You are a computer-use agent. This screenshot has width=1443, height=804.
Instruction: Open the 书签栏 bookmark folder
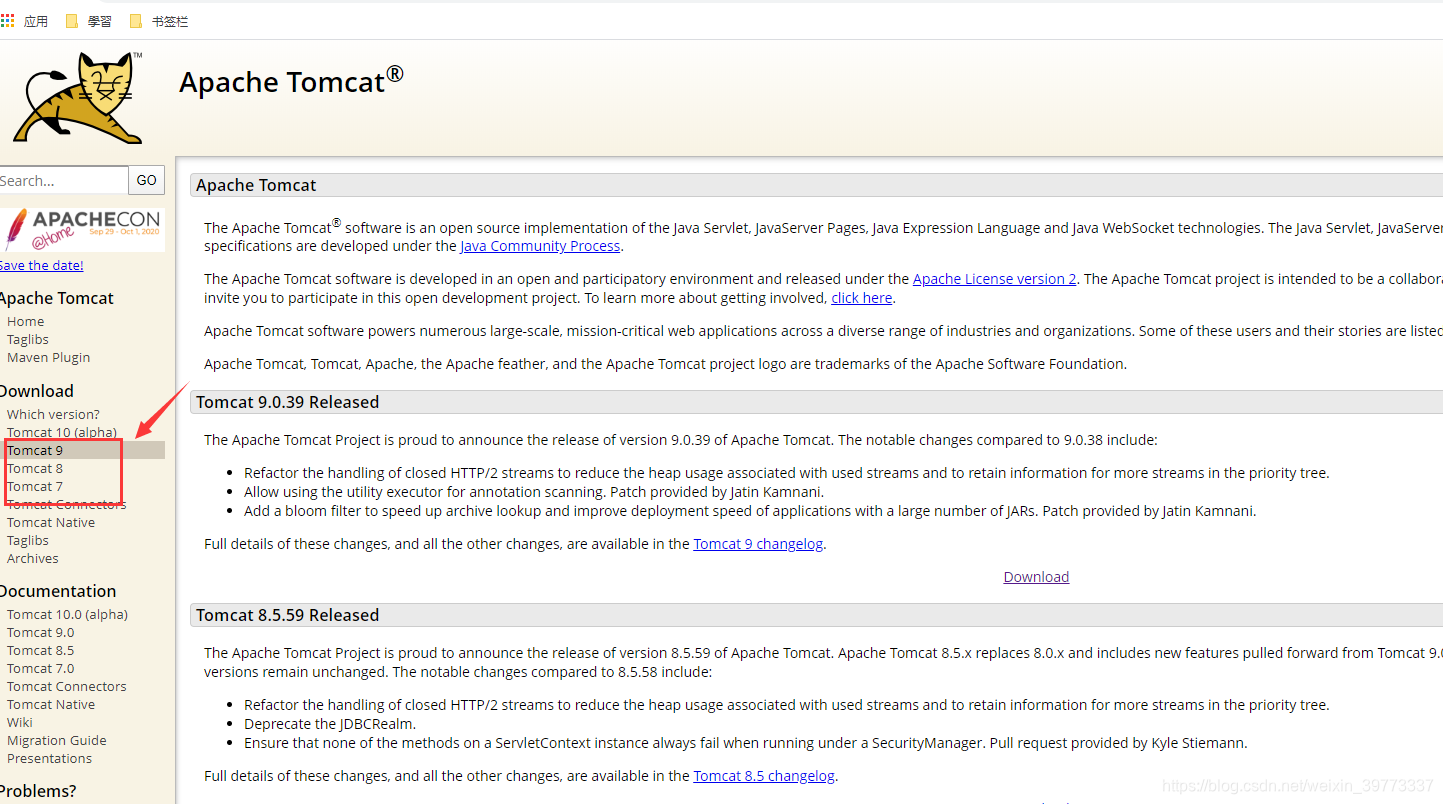tap(159, 21)
